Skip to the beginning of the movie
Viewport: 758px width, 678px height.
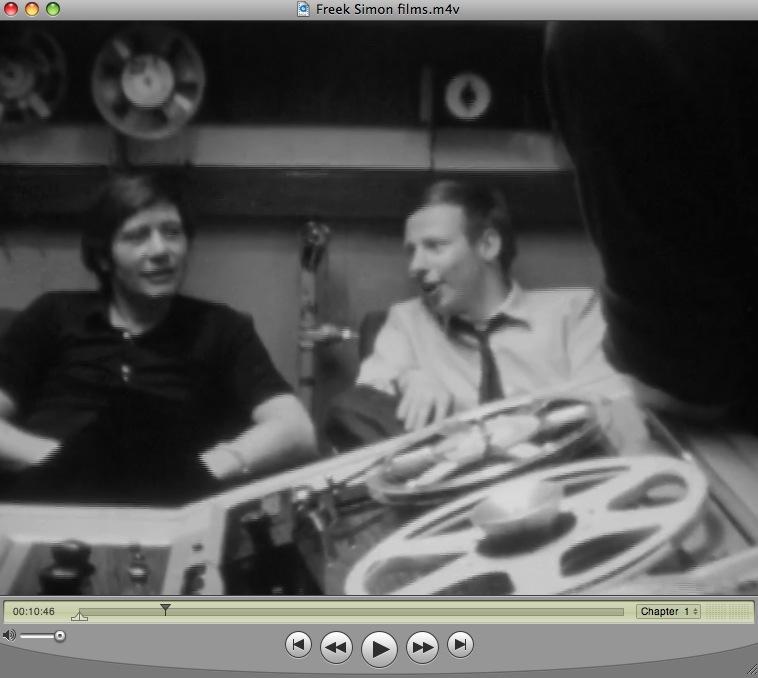(298, 645)
